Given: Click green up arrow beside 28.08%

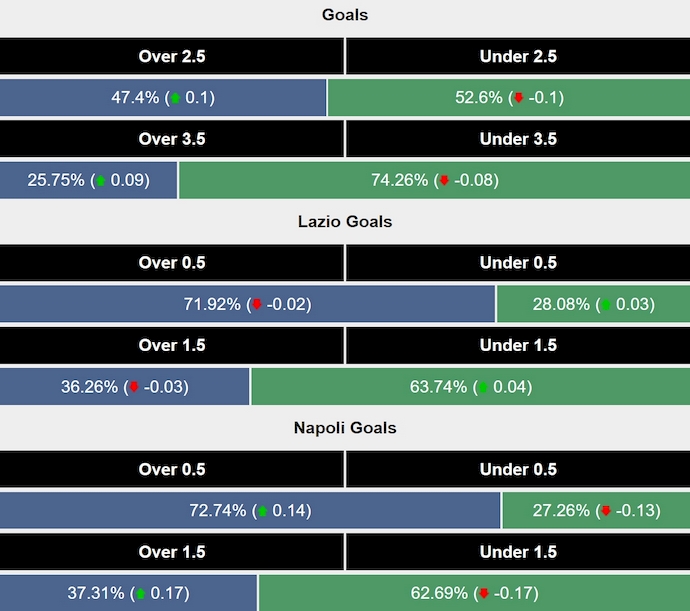Looking at the screenshot, I should coord(604,304).
